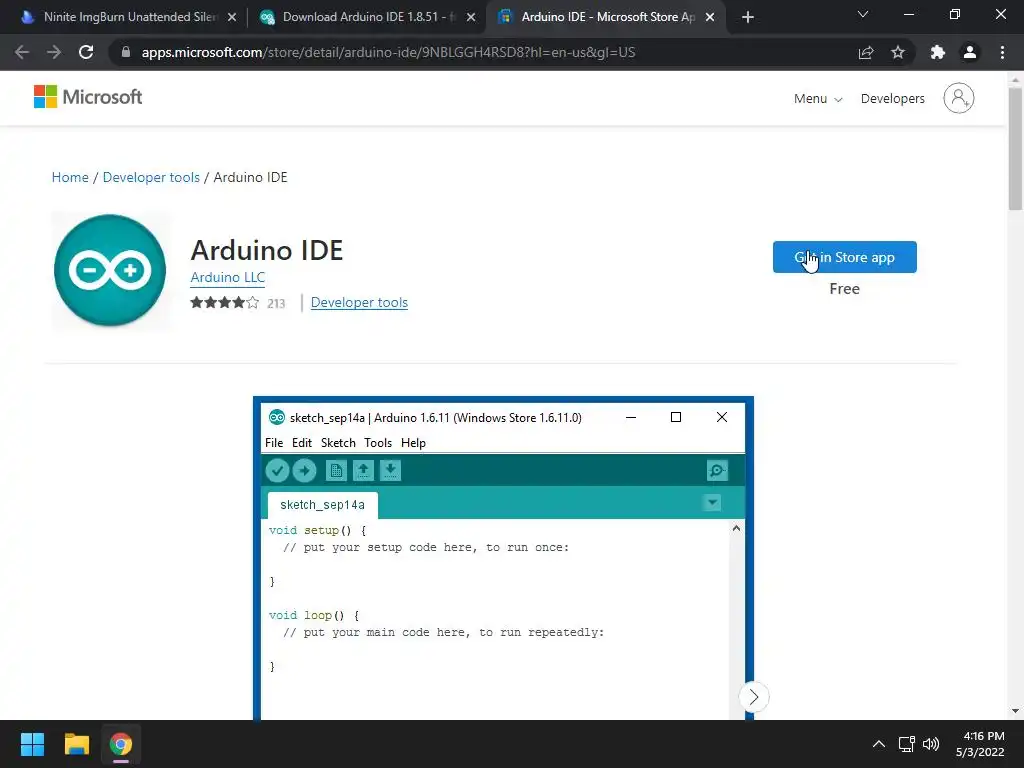Click the browser forward arrow
The height and width of the screenshot is (768, 1024).
tap(54, 52)
